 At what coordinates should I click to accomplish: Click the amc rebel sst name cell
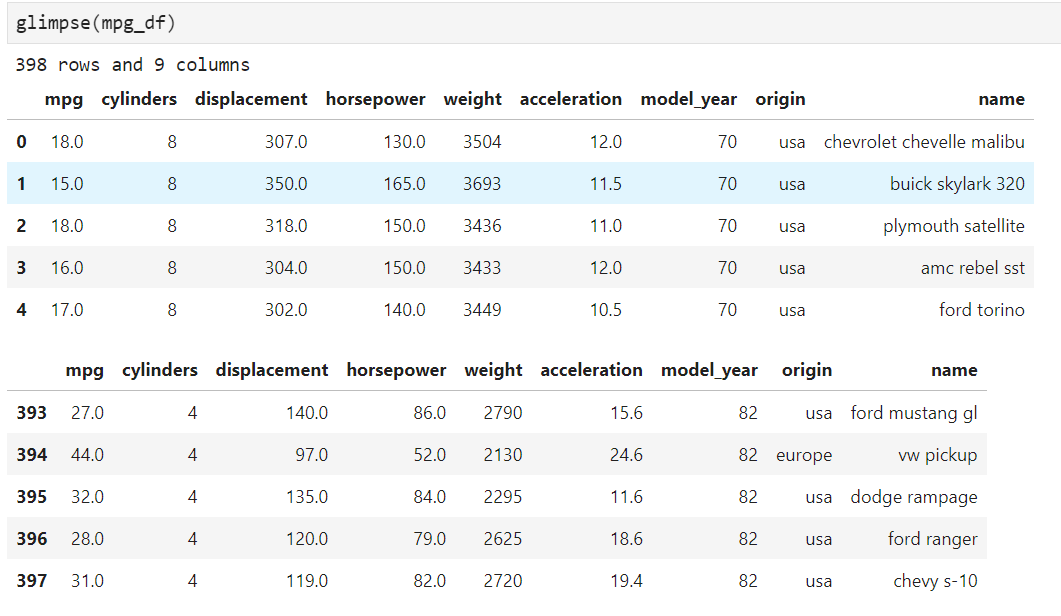[x=972, y=268]
